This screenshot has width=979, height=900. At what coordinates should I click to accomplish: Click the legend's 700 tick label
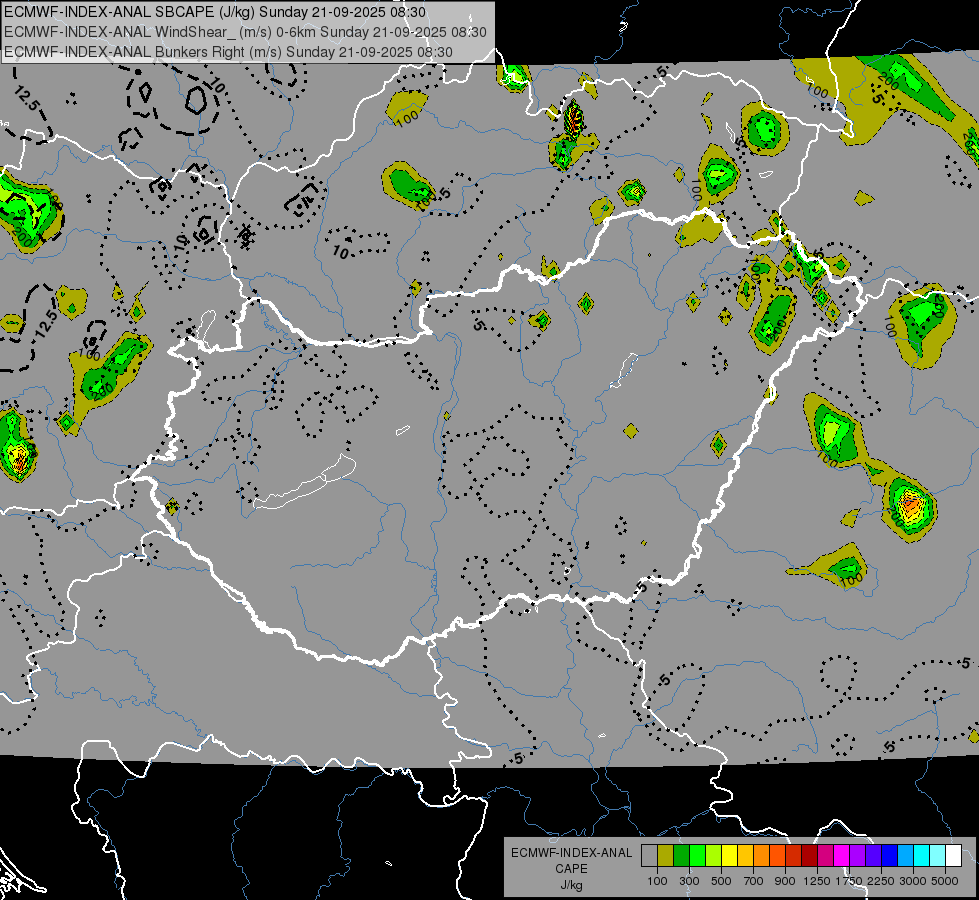[x=754, y=881]
